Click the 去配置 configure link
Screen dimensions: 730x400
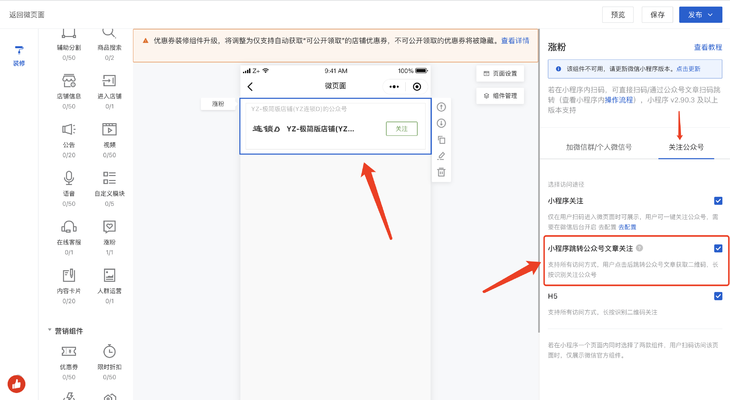point(627,227)
